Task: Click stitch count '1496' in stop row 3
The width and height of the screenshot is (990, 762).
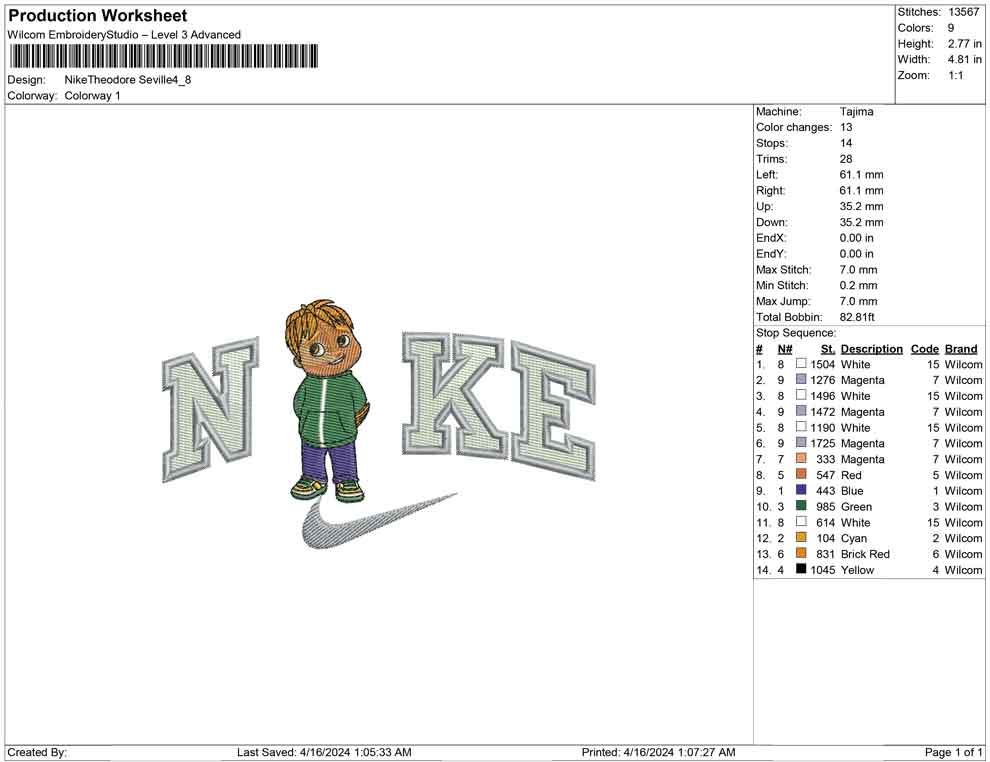Action: click(x=823, y=396)
